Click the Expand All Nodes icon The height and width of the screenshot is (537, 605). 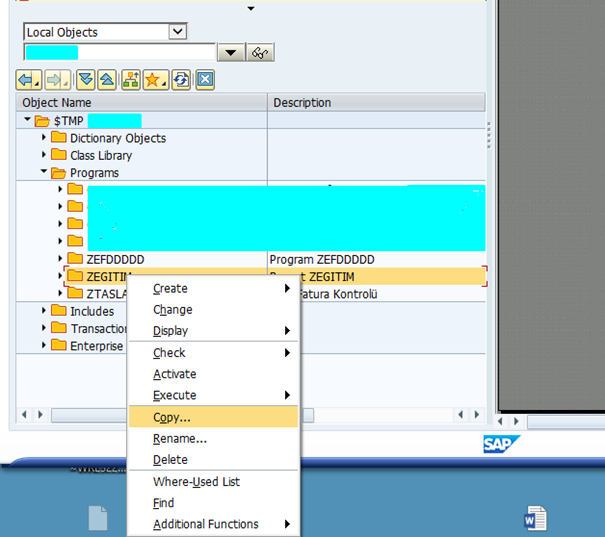[x=84, y=79]
